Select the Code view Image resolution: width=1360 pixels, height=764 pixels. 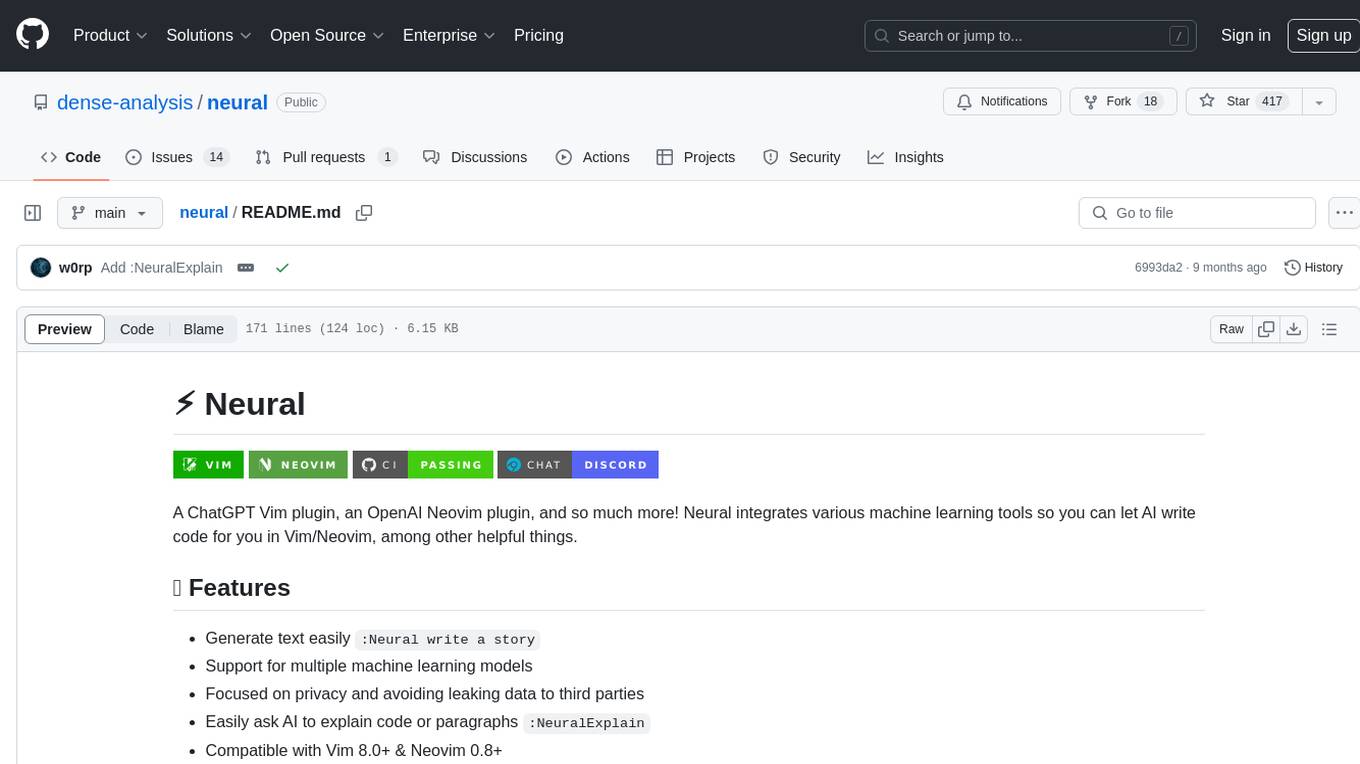[137, 329]
